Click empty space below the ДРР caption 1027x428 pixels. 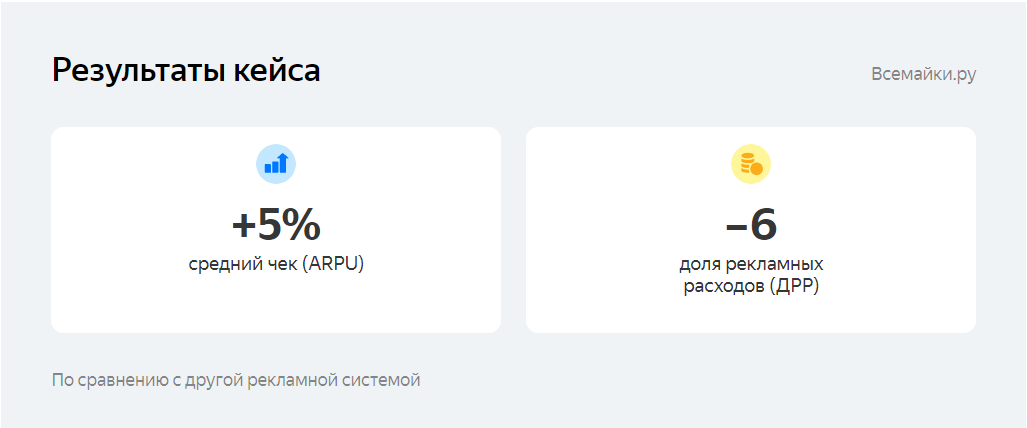point(750,315)
